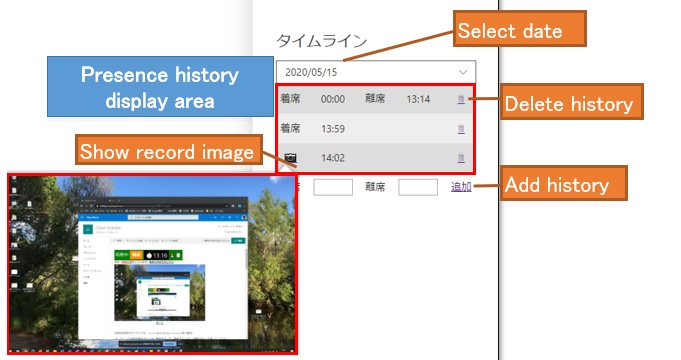This screenshot has height=360, width=681.
Task: Open the recorded desktop screenshot thumbnail
Action: 152,264
